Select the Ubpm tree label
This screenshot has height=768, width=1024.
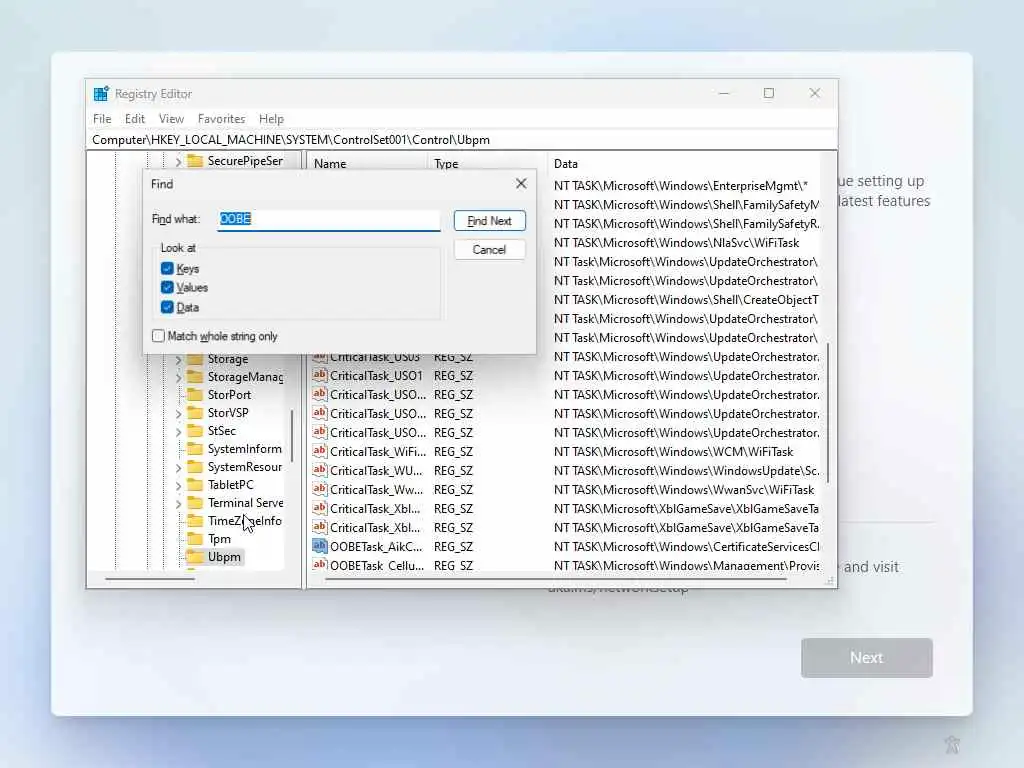(x=224, y=557)
